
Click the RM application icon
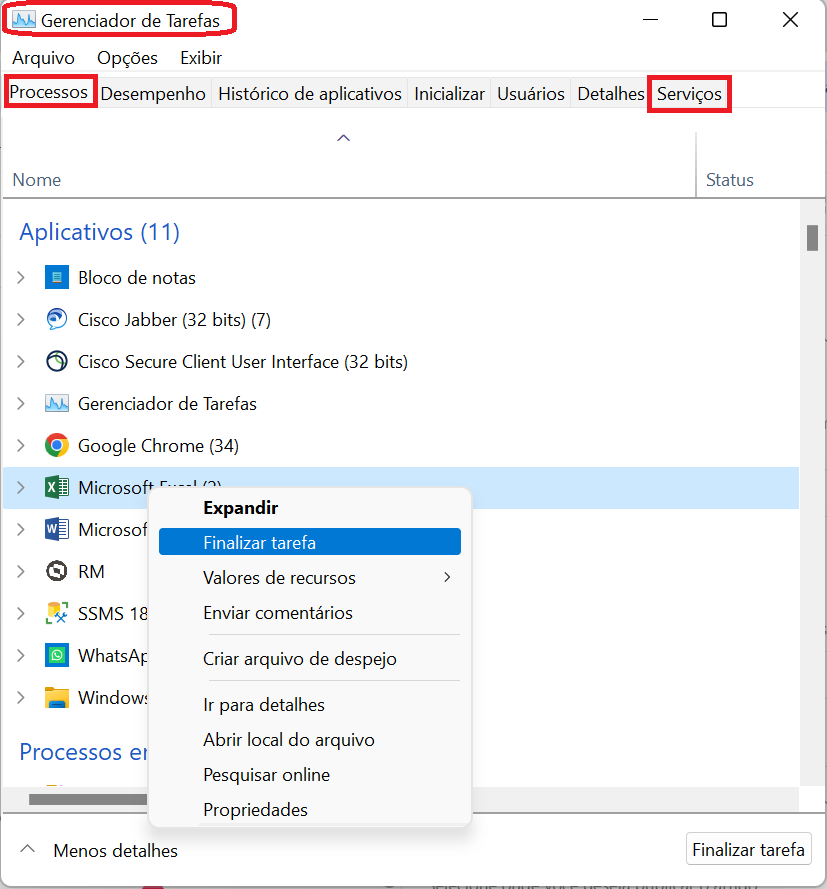[57, 571]
